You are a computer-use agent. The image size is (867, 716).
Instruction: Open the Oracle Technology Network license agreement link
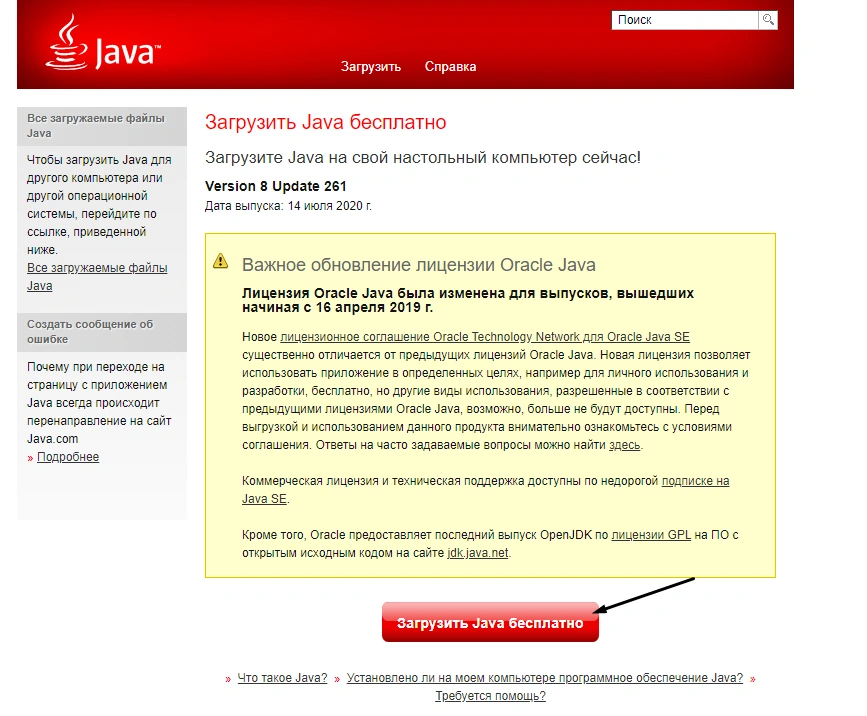coord(485,337)
